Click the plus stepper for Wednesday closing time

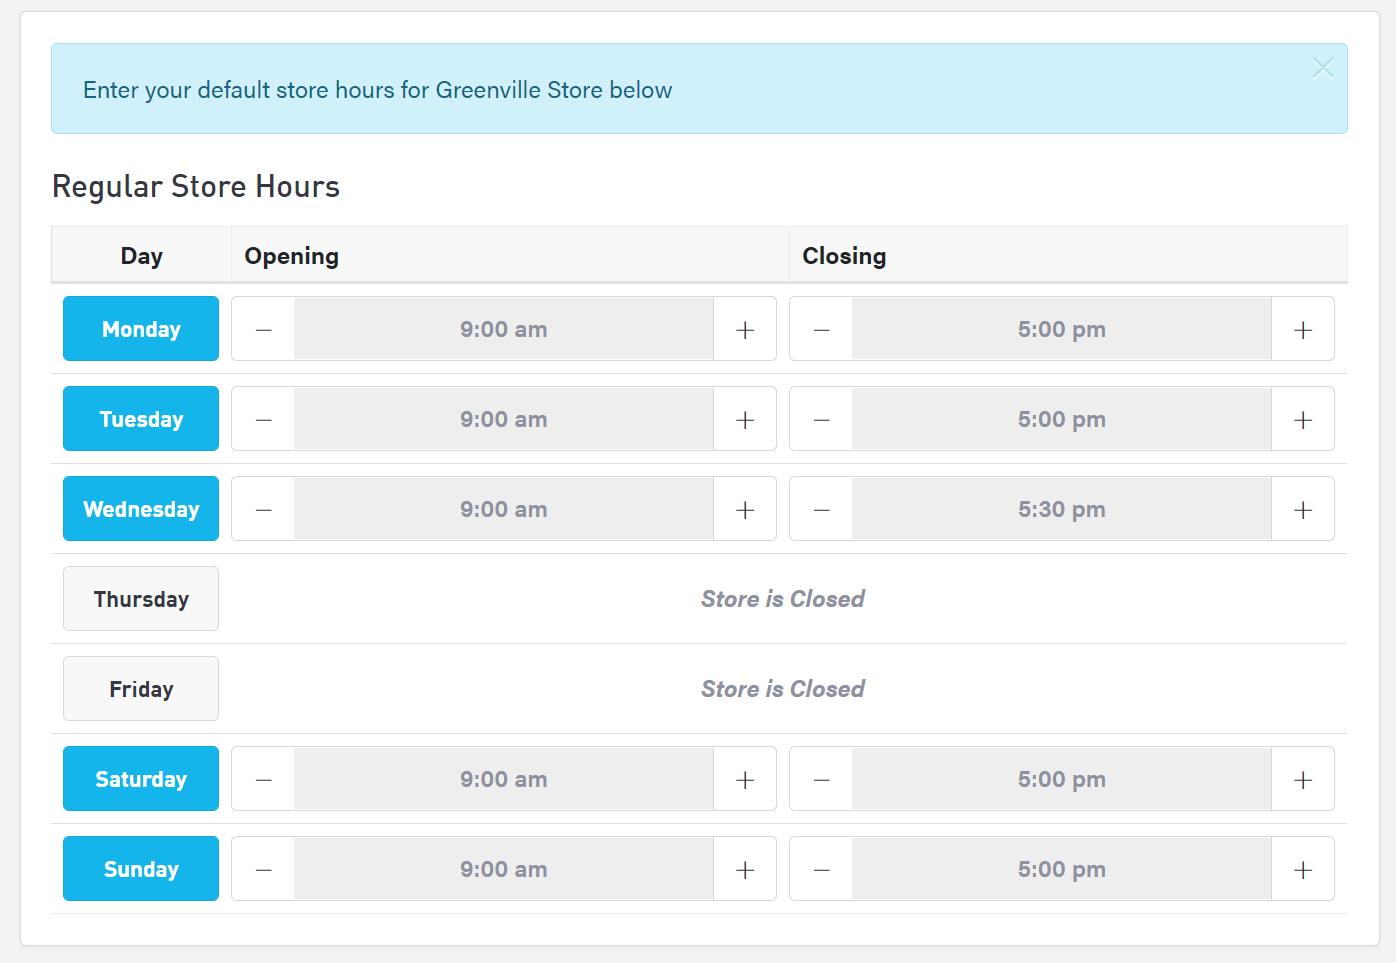pyautogui.click(x=1303, y=508)
